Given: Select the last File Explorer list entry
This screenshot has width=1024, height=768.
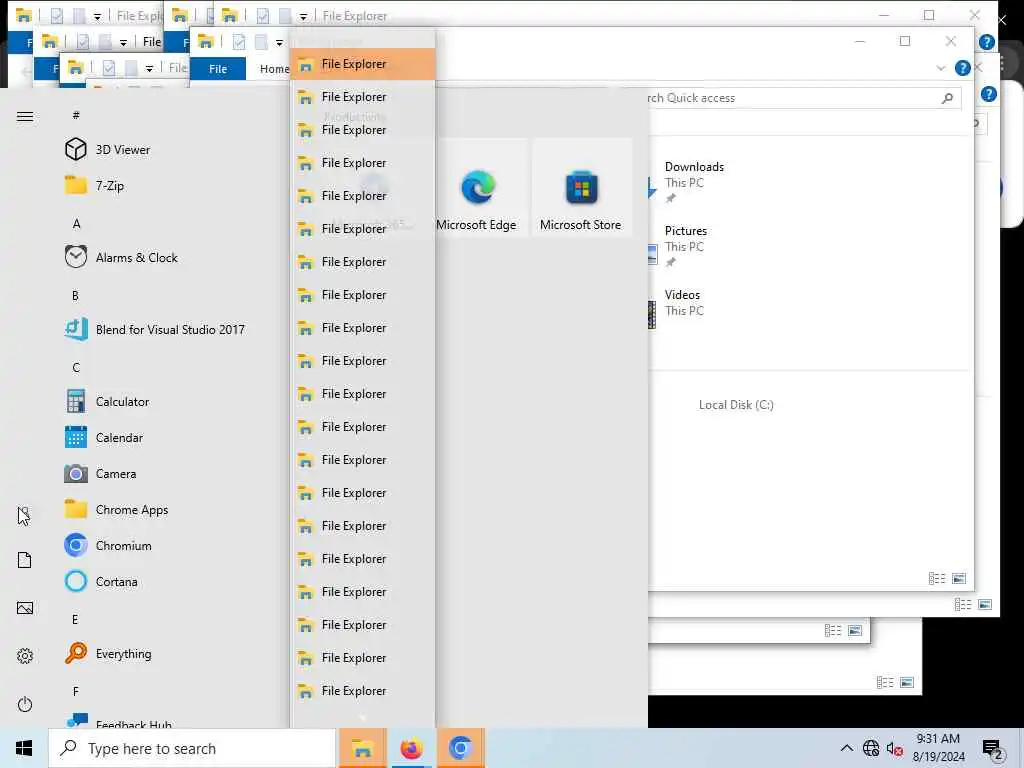Looking at the screenshot, I should (x=362, y=691).
